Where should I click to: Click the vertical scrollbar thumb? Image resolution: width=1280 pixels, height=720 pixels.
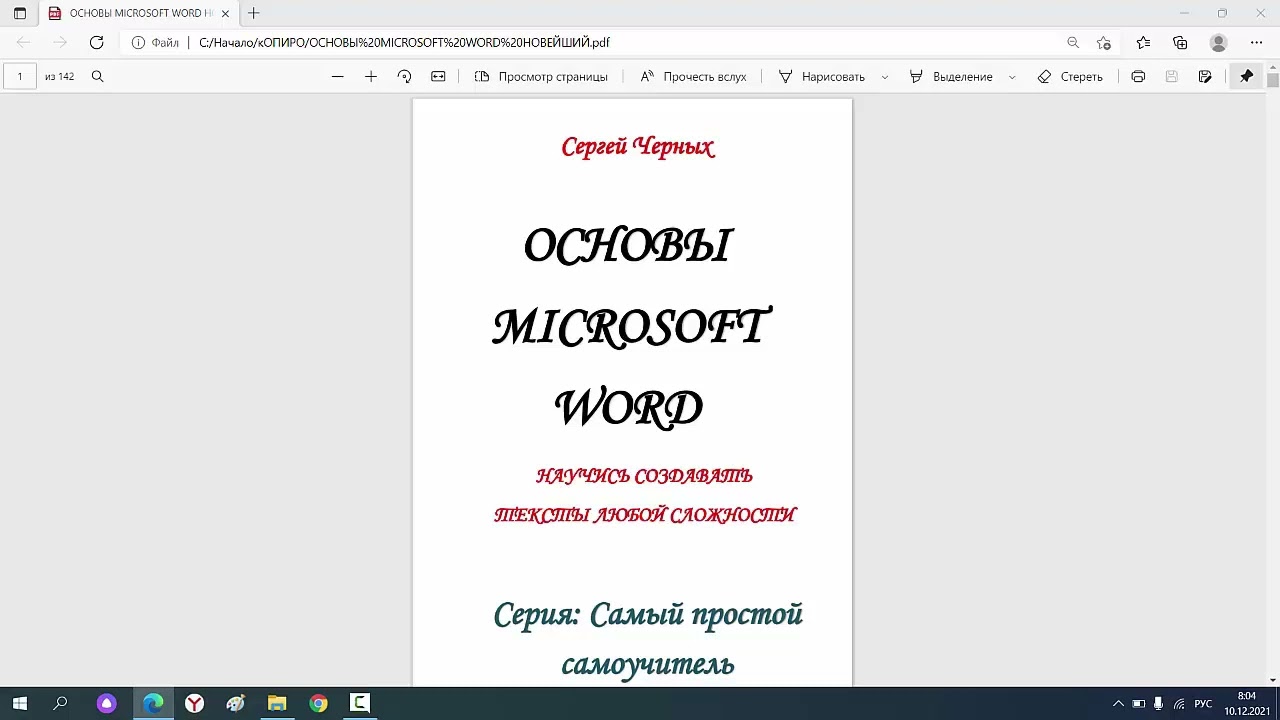tap(1273, 79)
